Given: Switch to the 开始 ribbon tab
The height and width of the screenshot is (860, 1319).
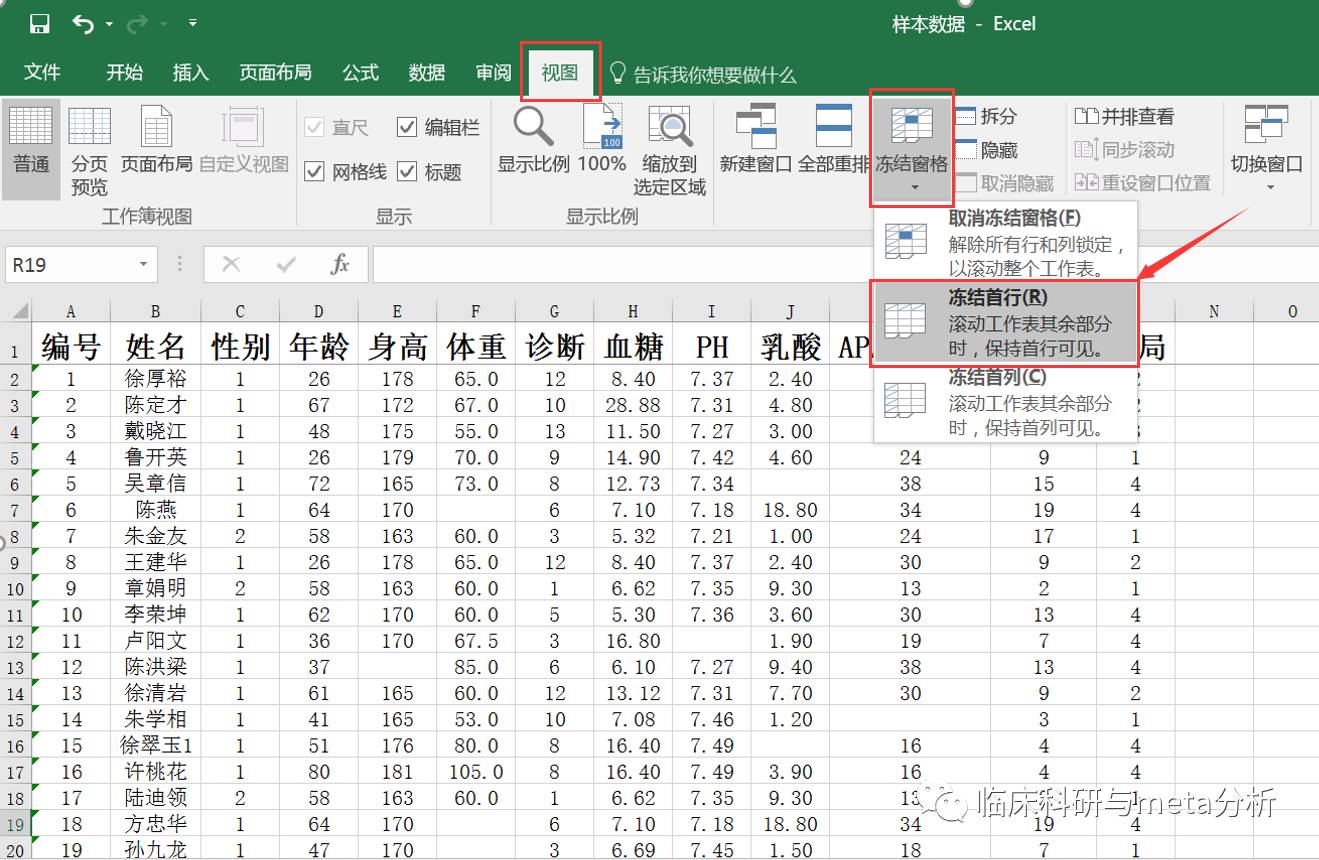Looking at the screenshot, I should tap(125, 72).
